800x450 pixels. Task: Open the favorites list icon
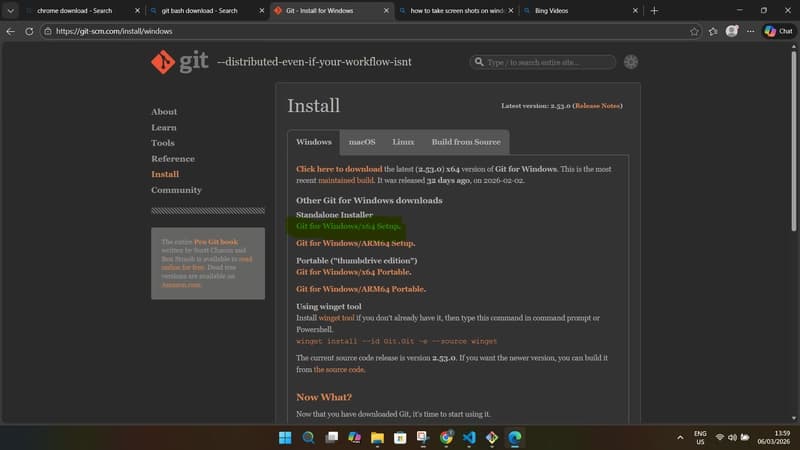pyautogui.click(x=713, y=31)
